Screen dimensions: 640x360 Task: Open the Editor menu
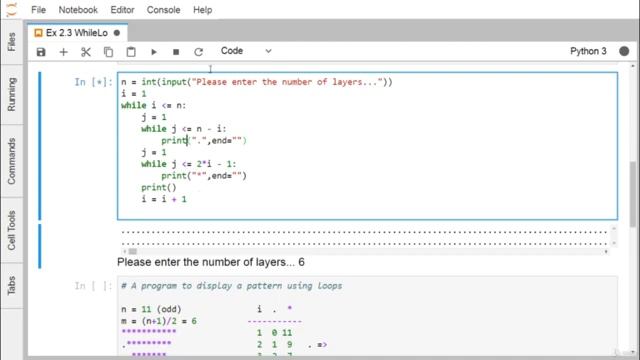[x=122, y=10]
